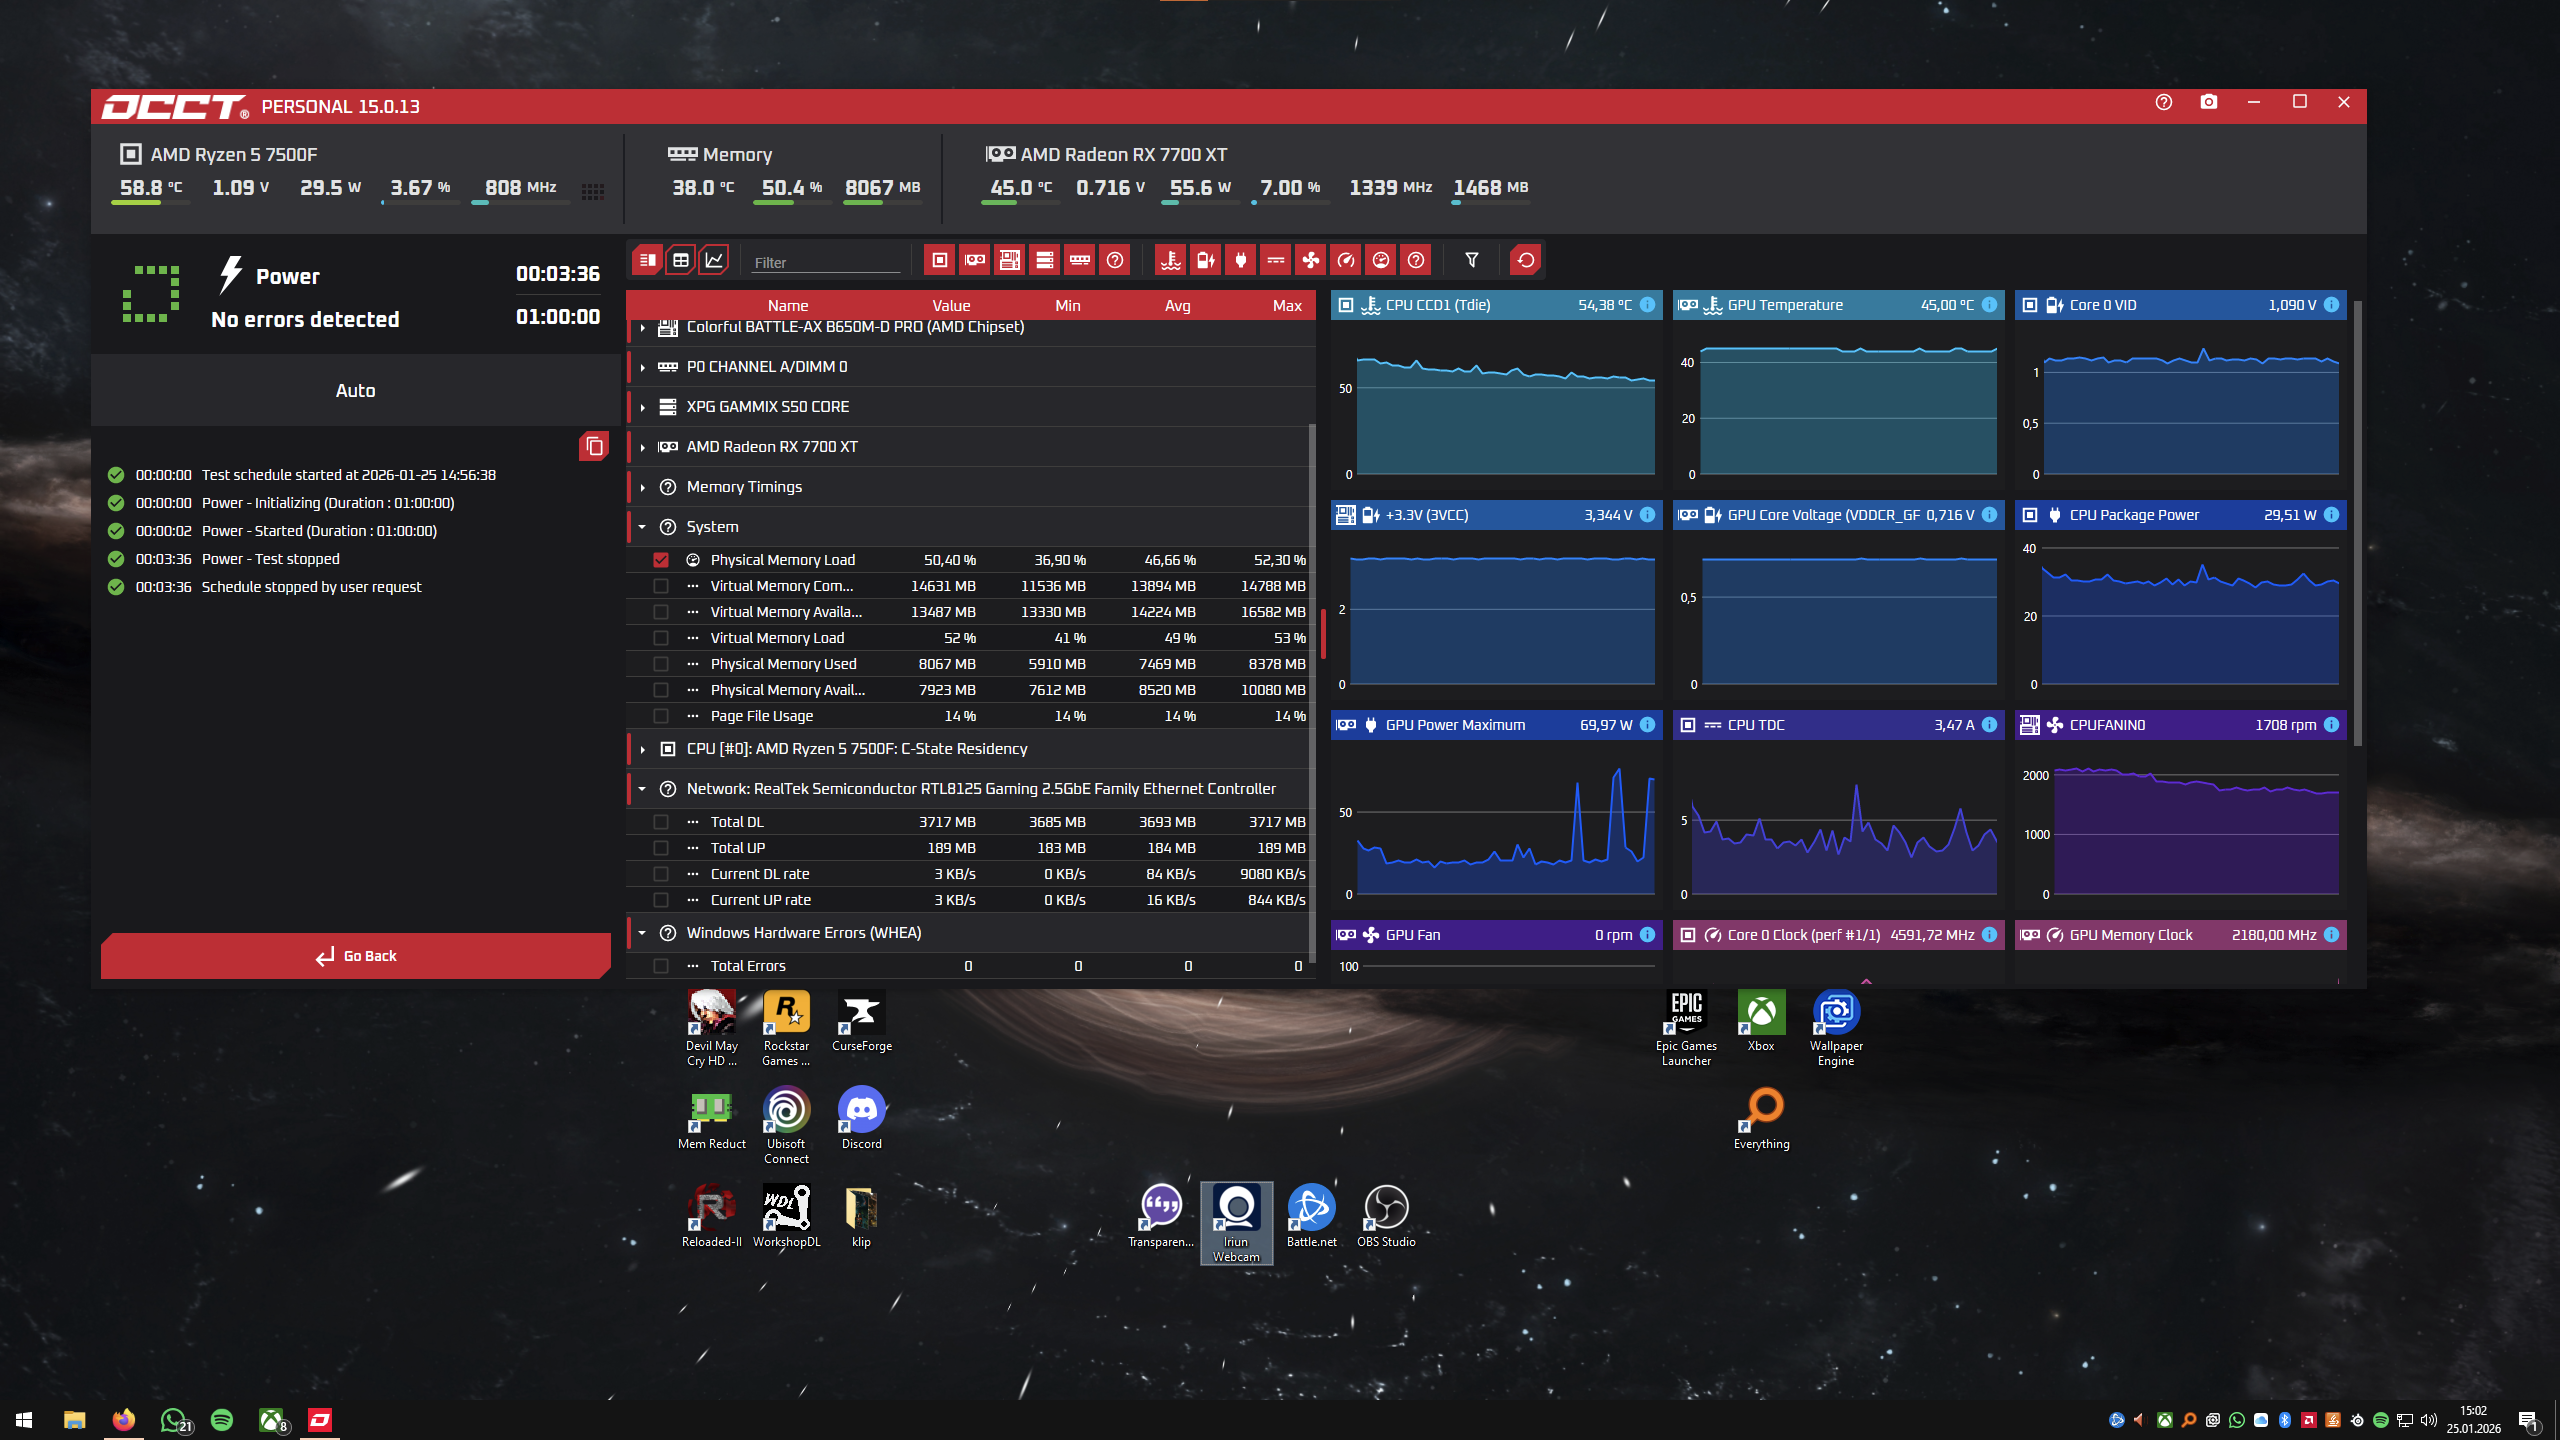Screen dimensions: 2560x1440
Task: Reset sensor statistics with the refresh icon
Action: pos(1526,261)
